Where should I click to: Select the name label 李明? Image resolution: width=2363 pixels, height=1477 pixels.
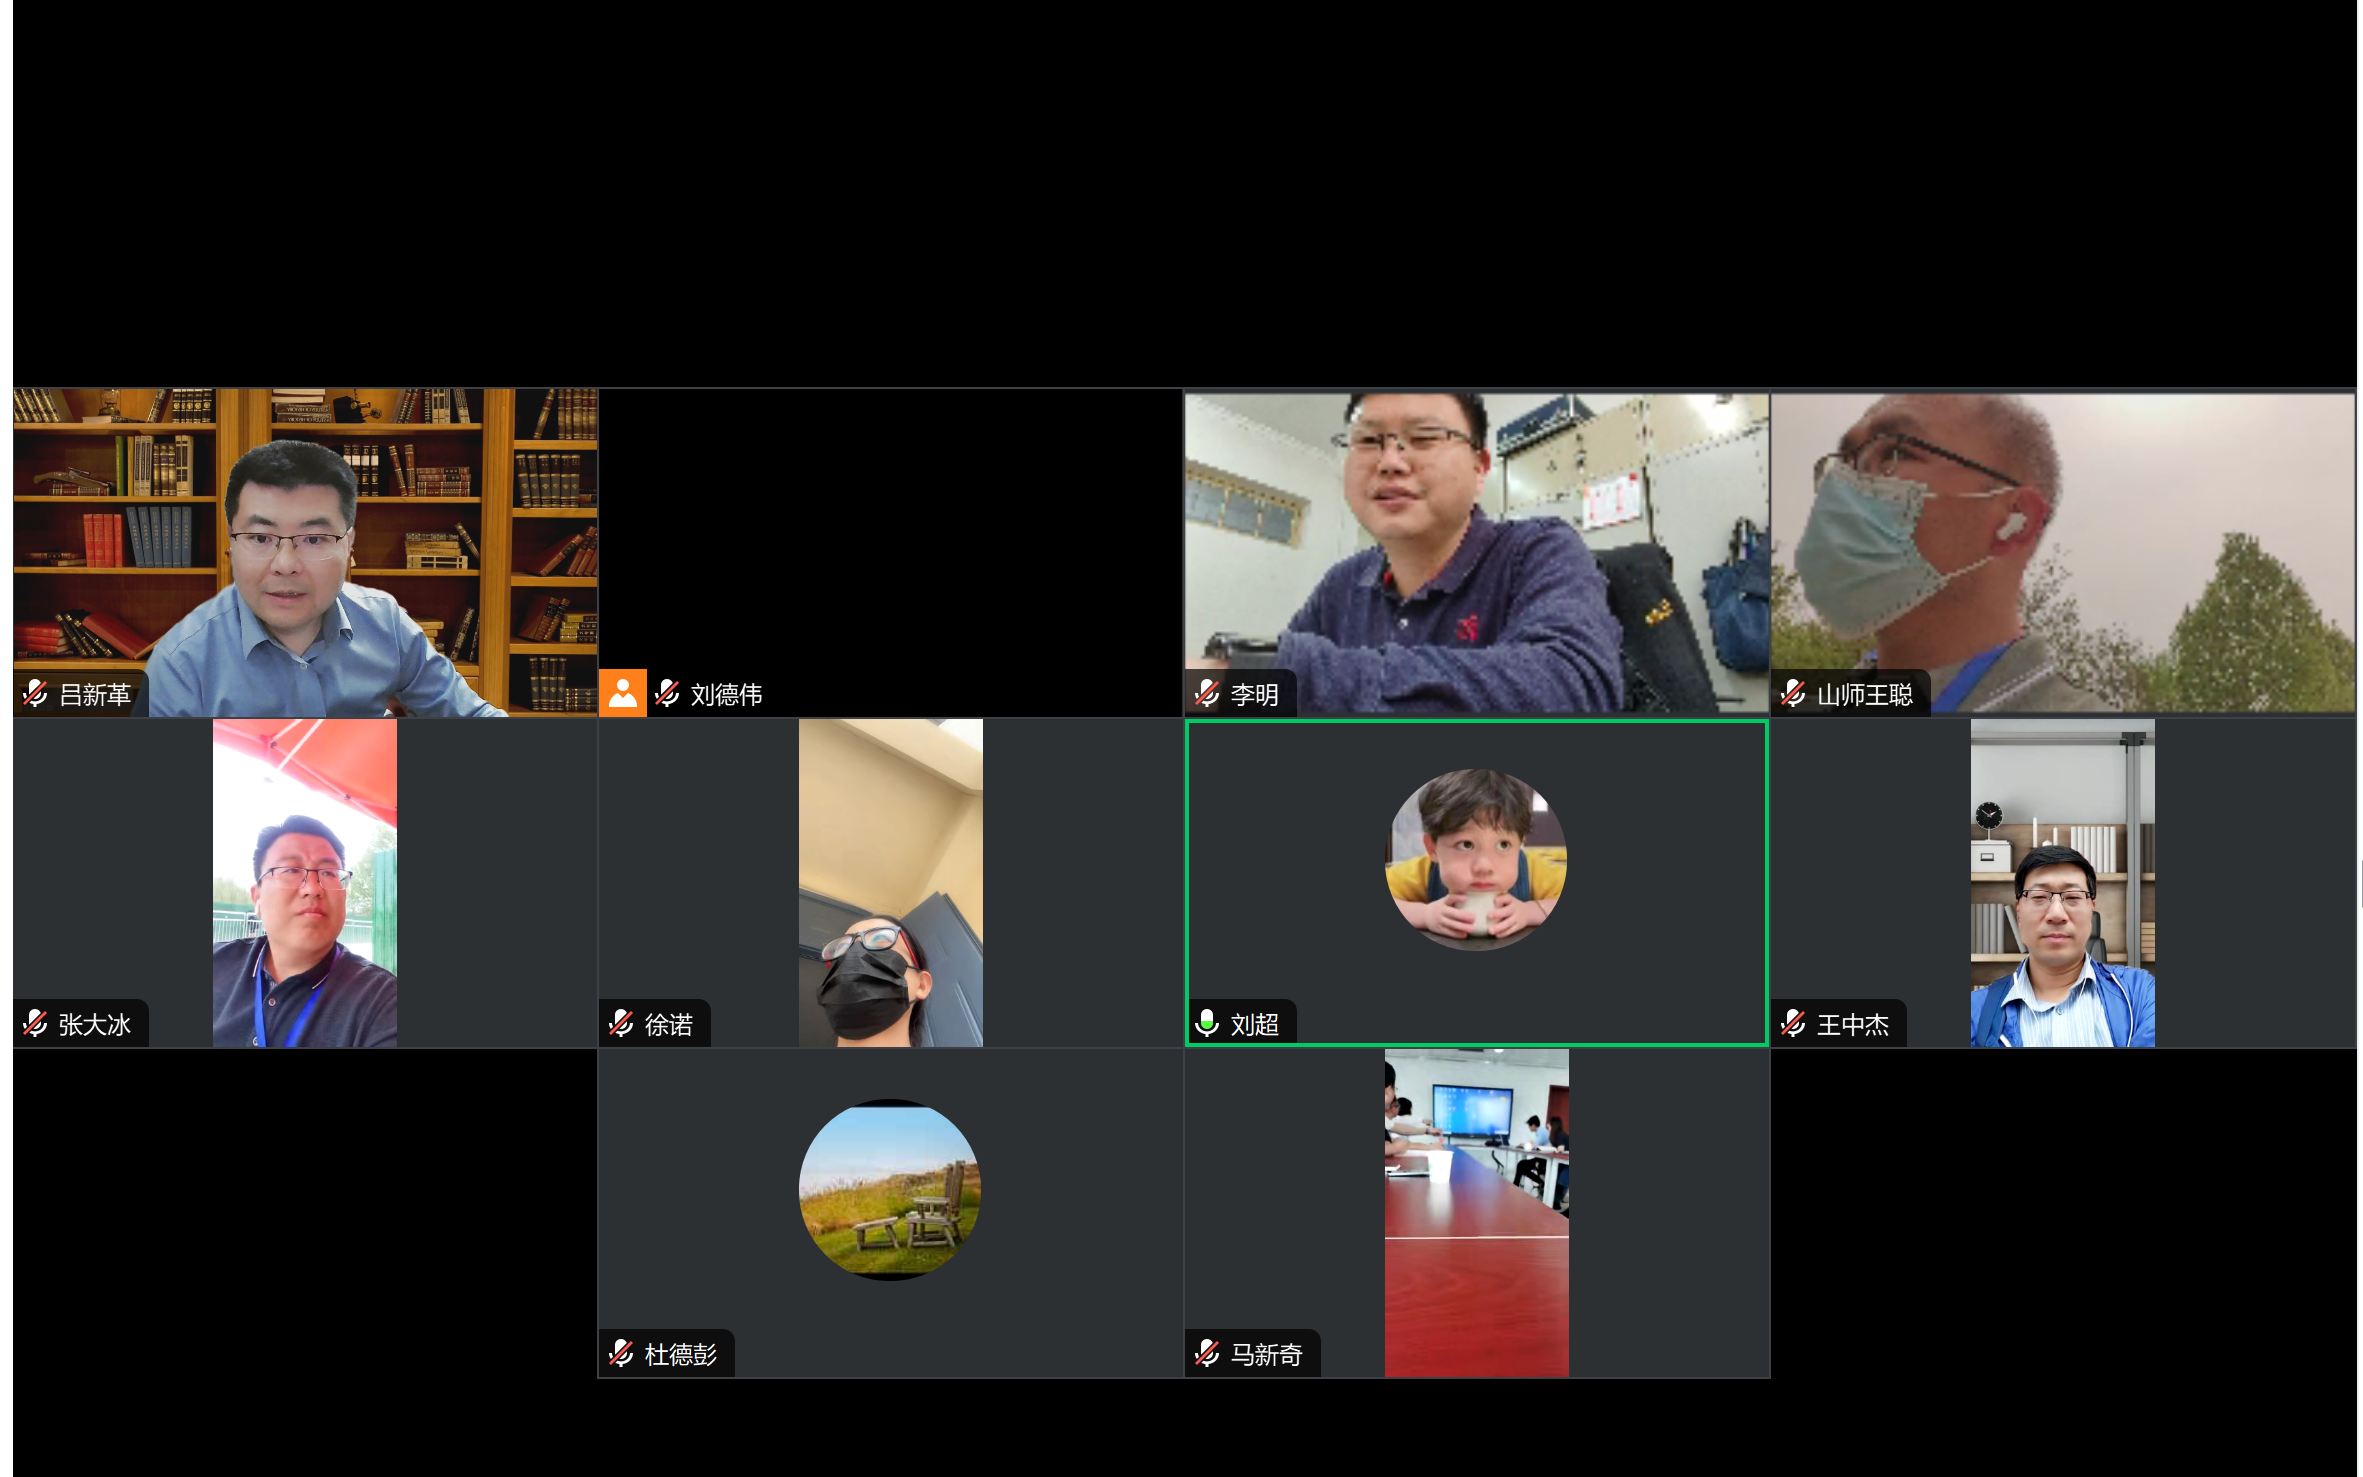(x=1255, y=694)
